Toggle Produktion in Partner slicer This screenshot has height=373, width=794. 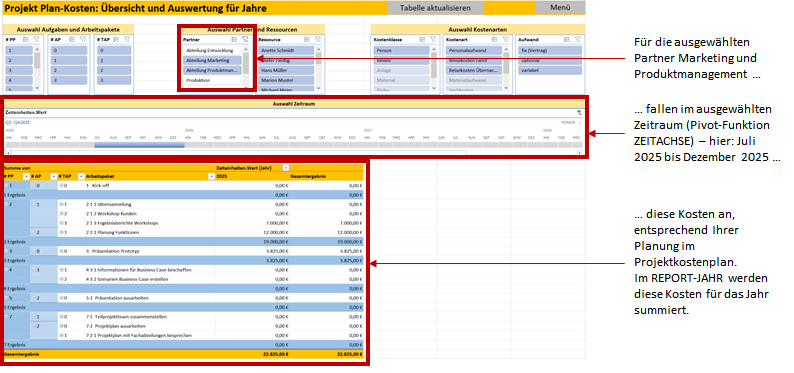[212, 80]
